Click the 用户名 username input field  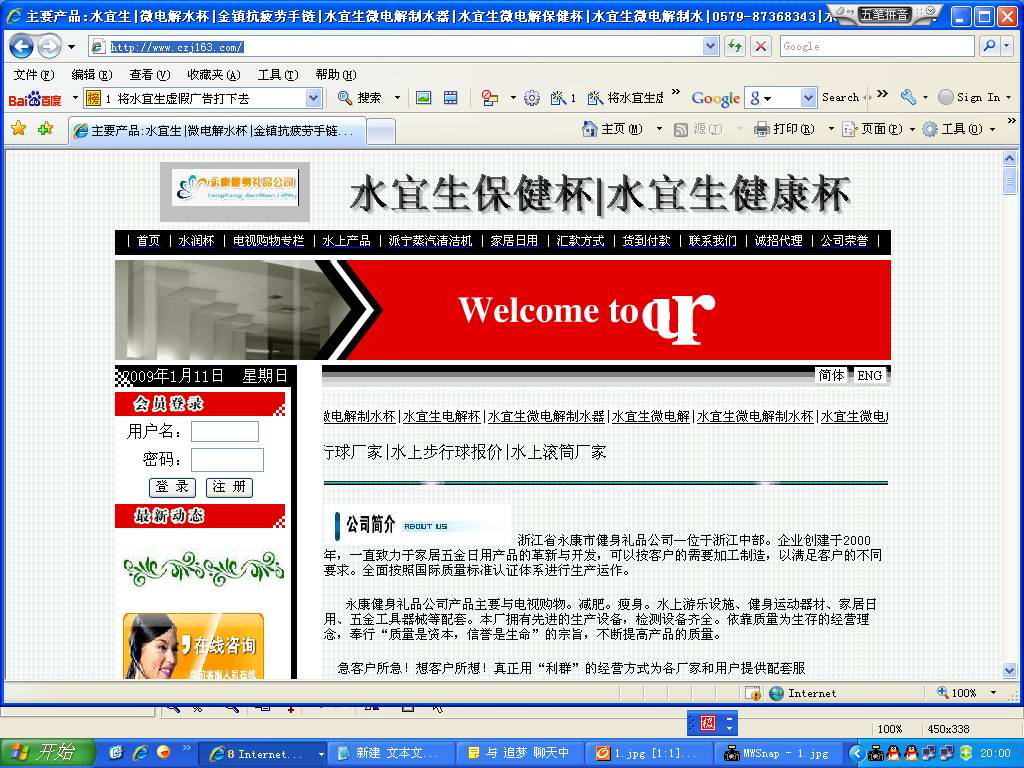224,432
